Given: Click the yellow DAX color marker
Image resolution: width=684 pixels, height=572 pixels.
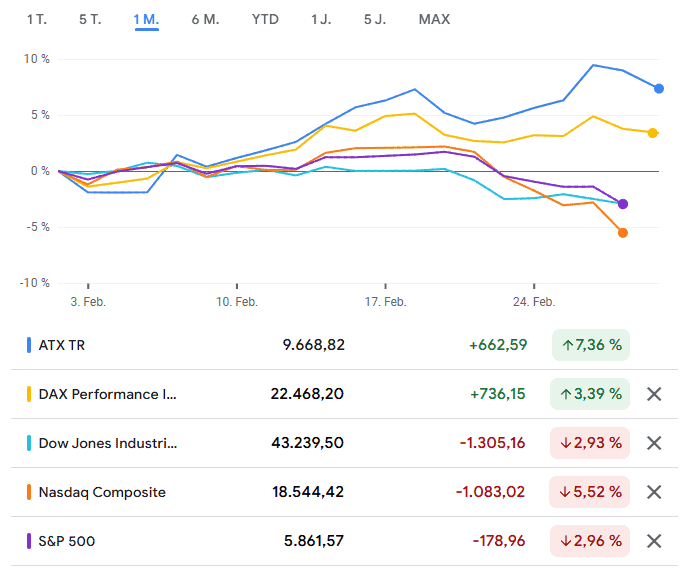Looking at the screenshot, I should (29, 394).
